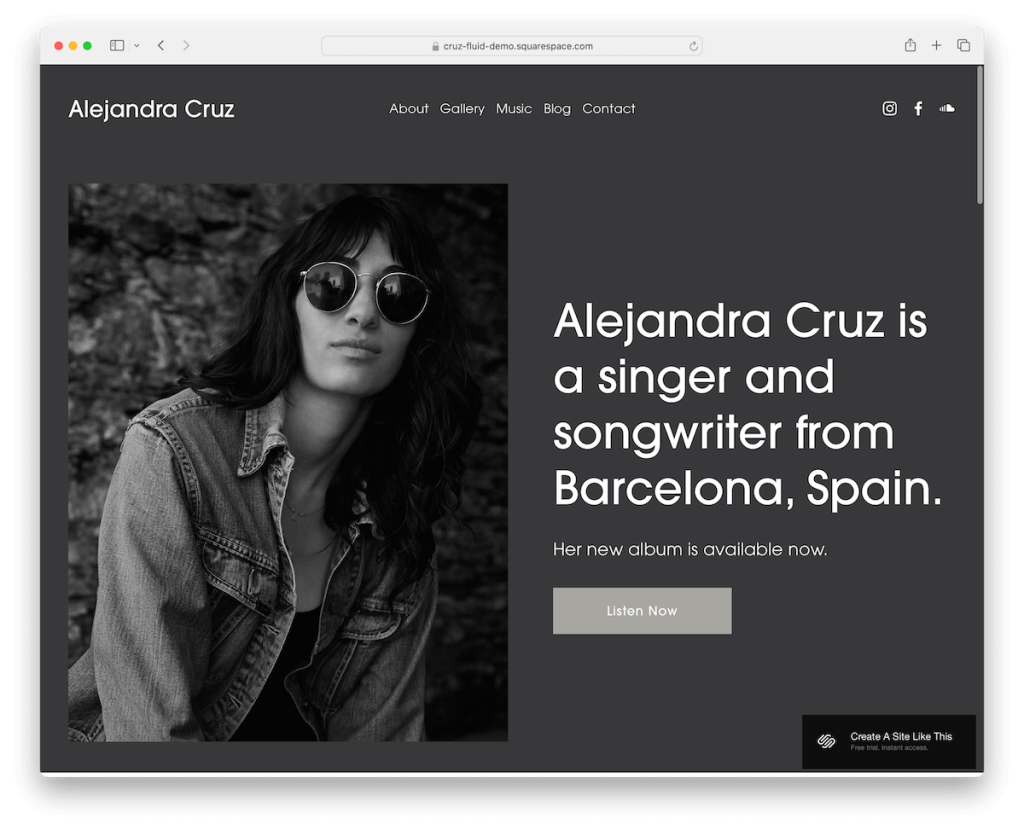Click the address bar URL field
The width and height of the screenshot is (1024, 830).
[x=511, y=46]
